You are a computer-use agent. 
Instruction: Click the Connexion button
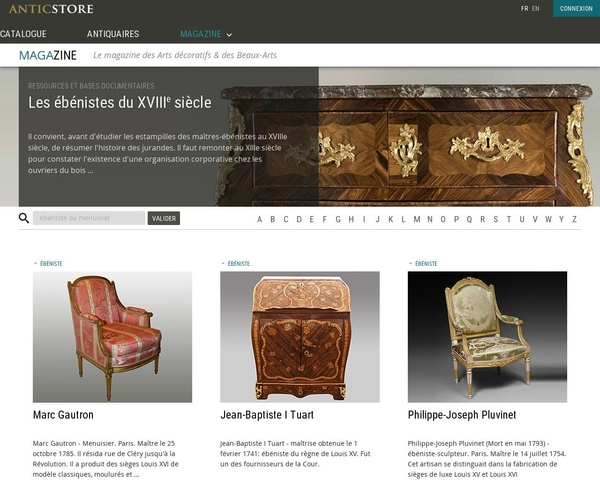[576, 8]
